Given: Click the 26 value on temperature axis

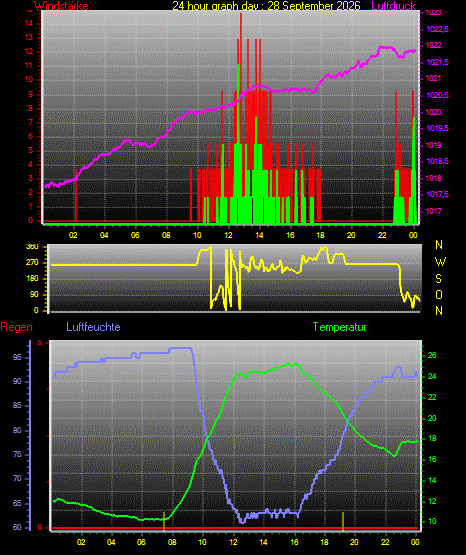Looking at the screenshot, I should pos(432,355).
